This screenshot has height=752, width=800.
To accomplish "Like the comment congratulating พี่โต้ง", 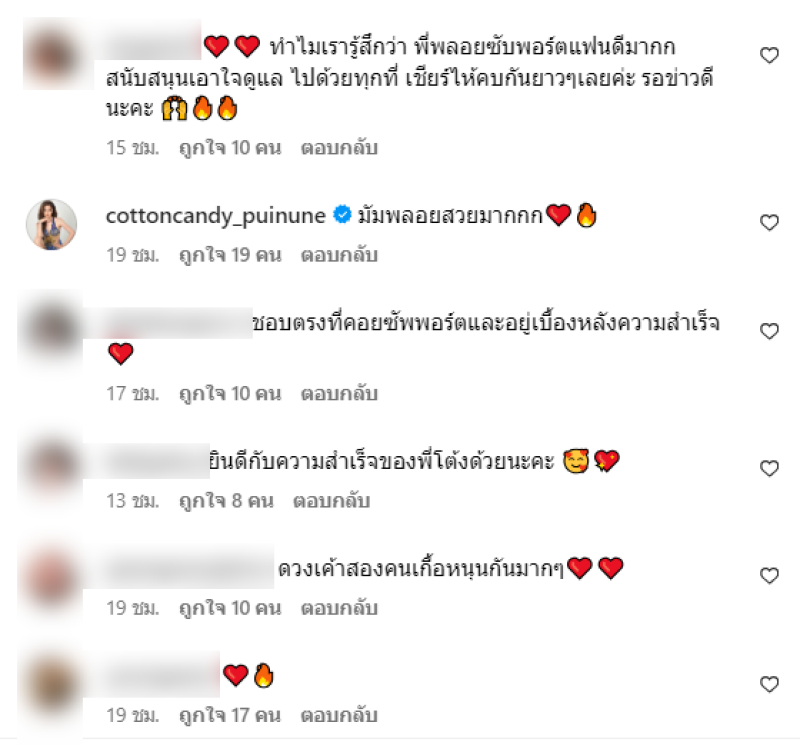I will (x=769, y=468).
